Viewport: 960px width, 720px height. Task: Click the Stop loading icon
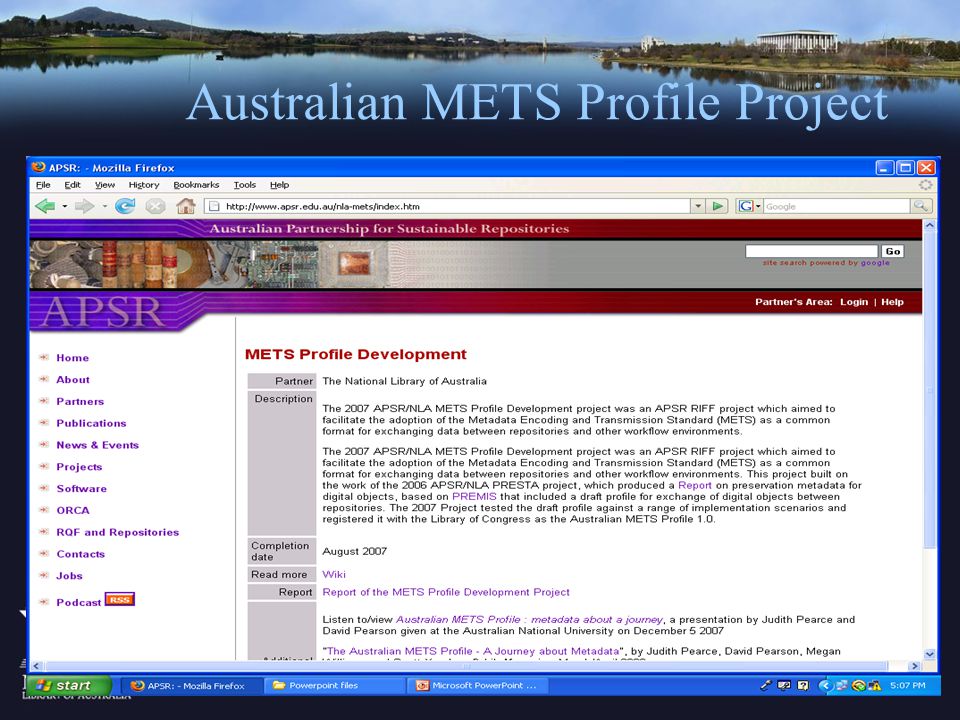[x=156, y=206]
